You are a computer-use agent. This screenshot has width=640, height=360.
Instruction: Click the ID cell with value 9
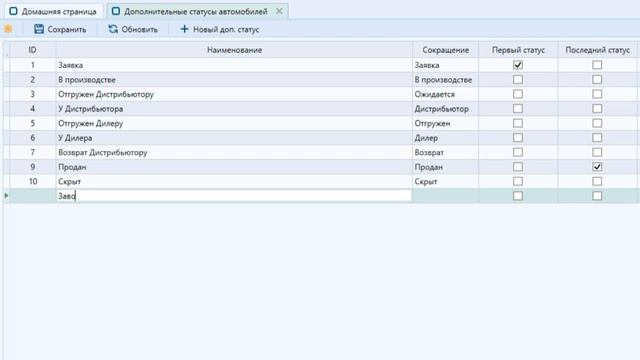tap(33, 167)
